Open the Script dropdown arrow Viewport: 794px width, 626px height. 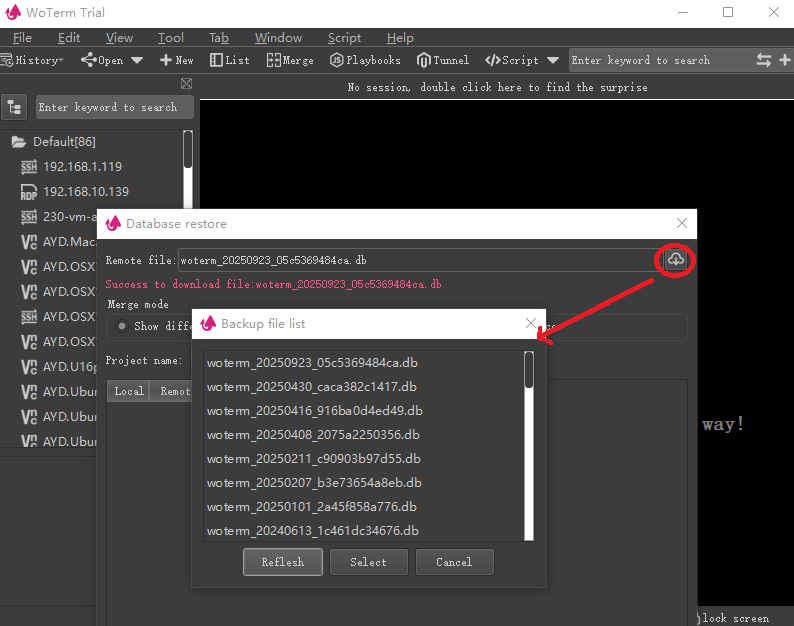tap(553, 60)
